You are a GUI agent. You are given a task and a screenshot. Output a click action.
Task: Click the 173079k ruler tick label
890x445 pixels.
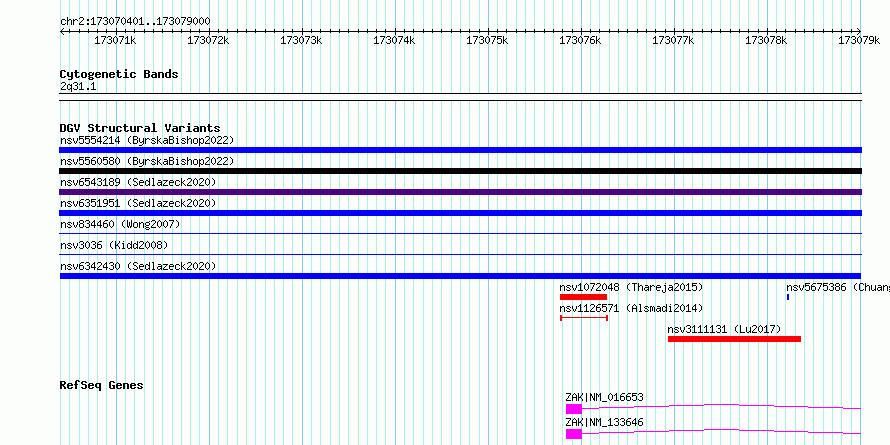click(860, 40)
